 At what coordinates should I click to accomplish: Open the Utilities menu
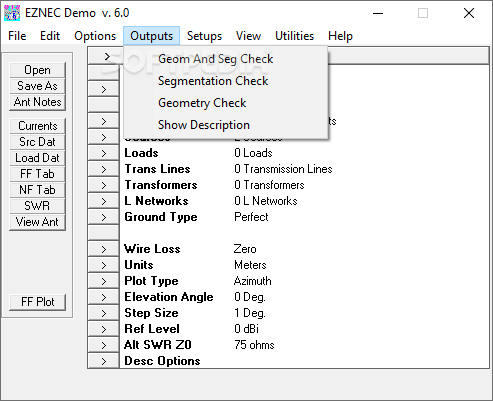tap(294, 36)
